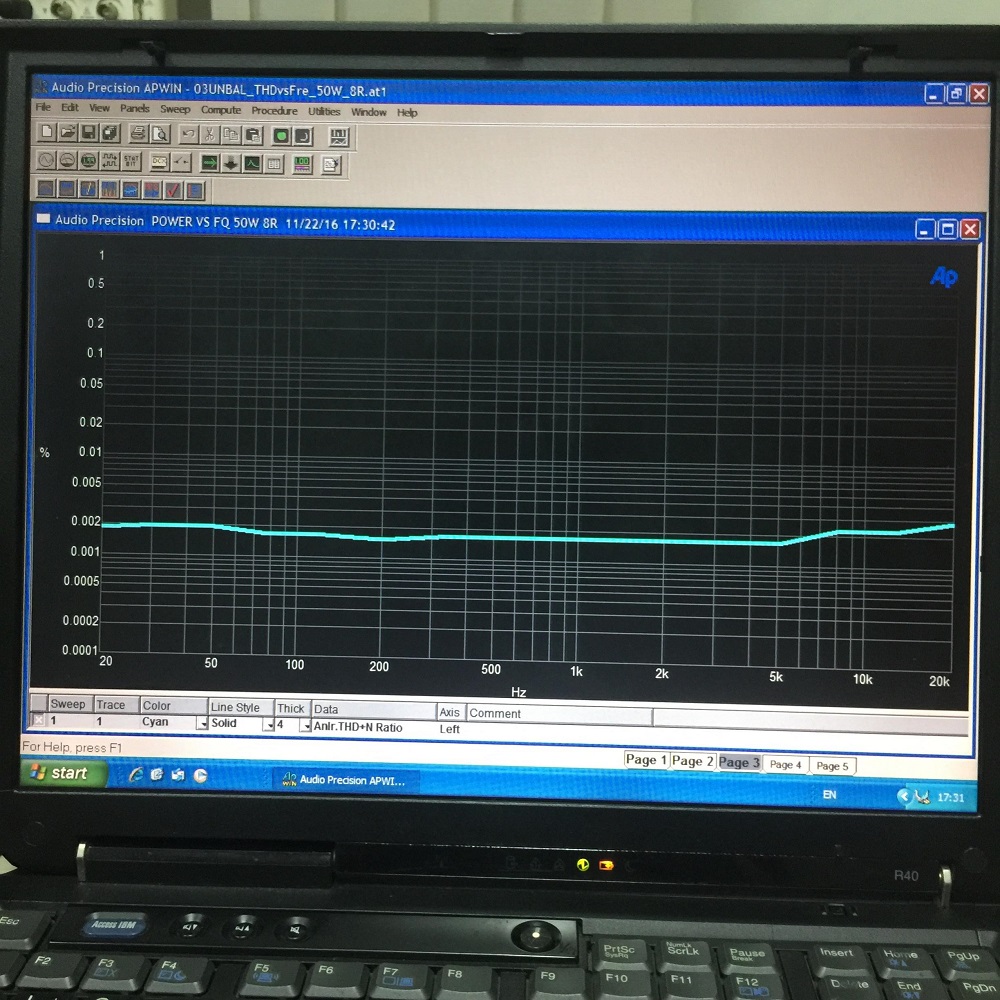
Task: Click the EN language indicator in taskbar
Action: point(829,795)
